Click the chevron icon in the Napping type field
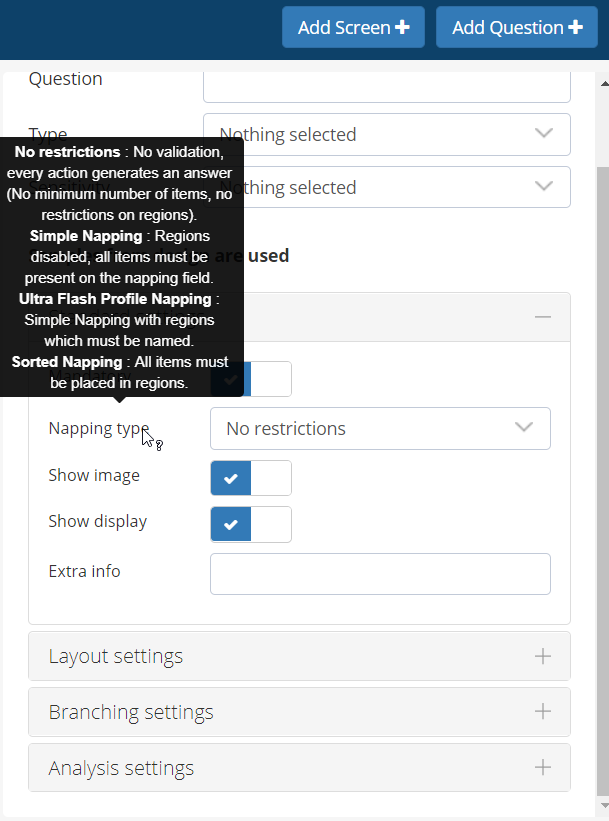The image size is (609, 821). (523, 428)
